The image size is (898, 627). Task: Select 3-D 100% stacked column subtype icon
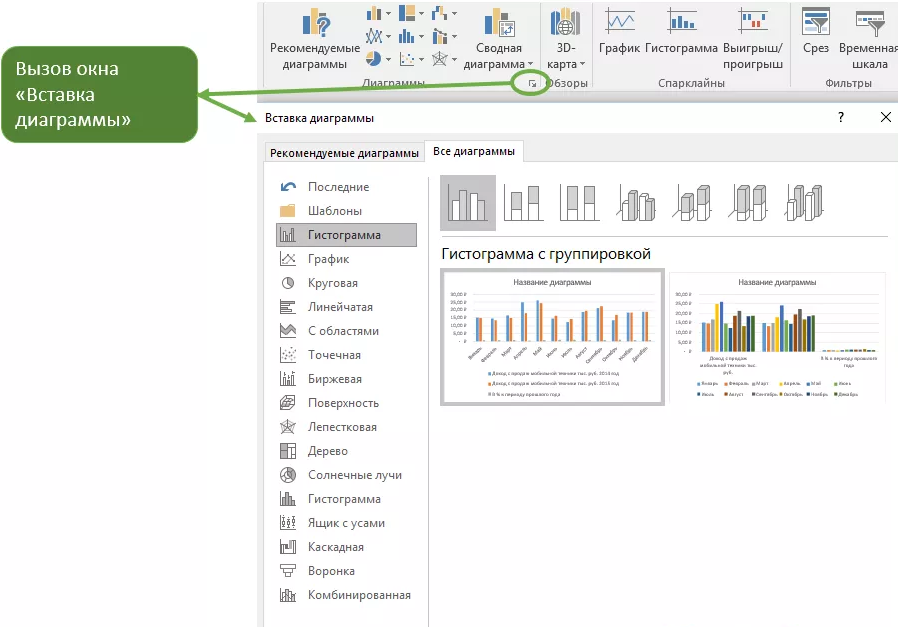[748, 203]
